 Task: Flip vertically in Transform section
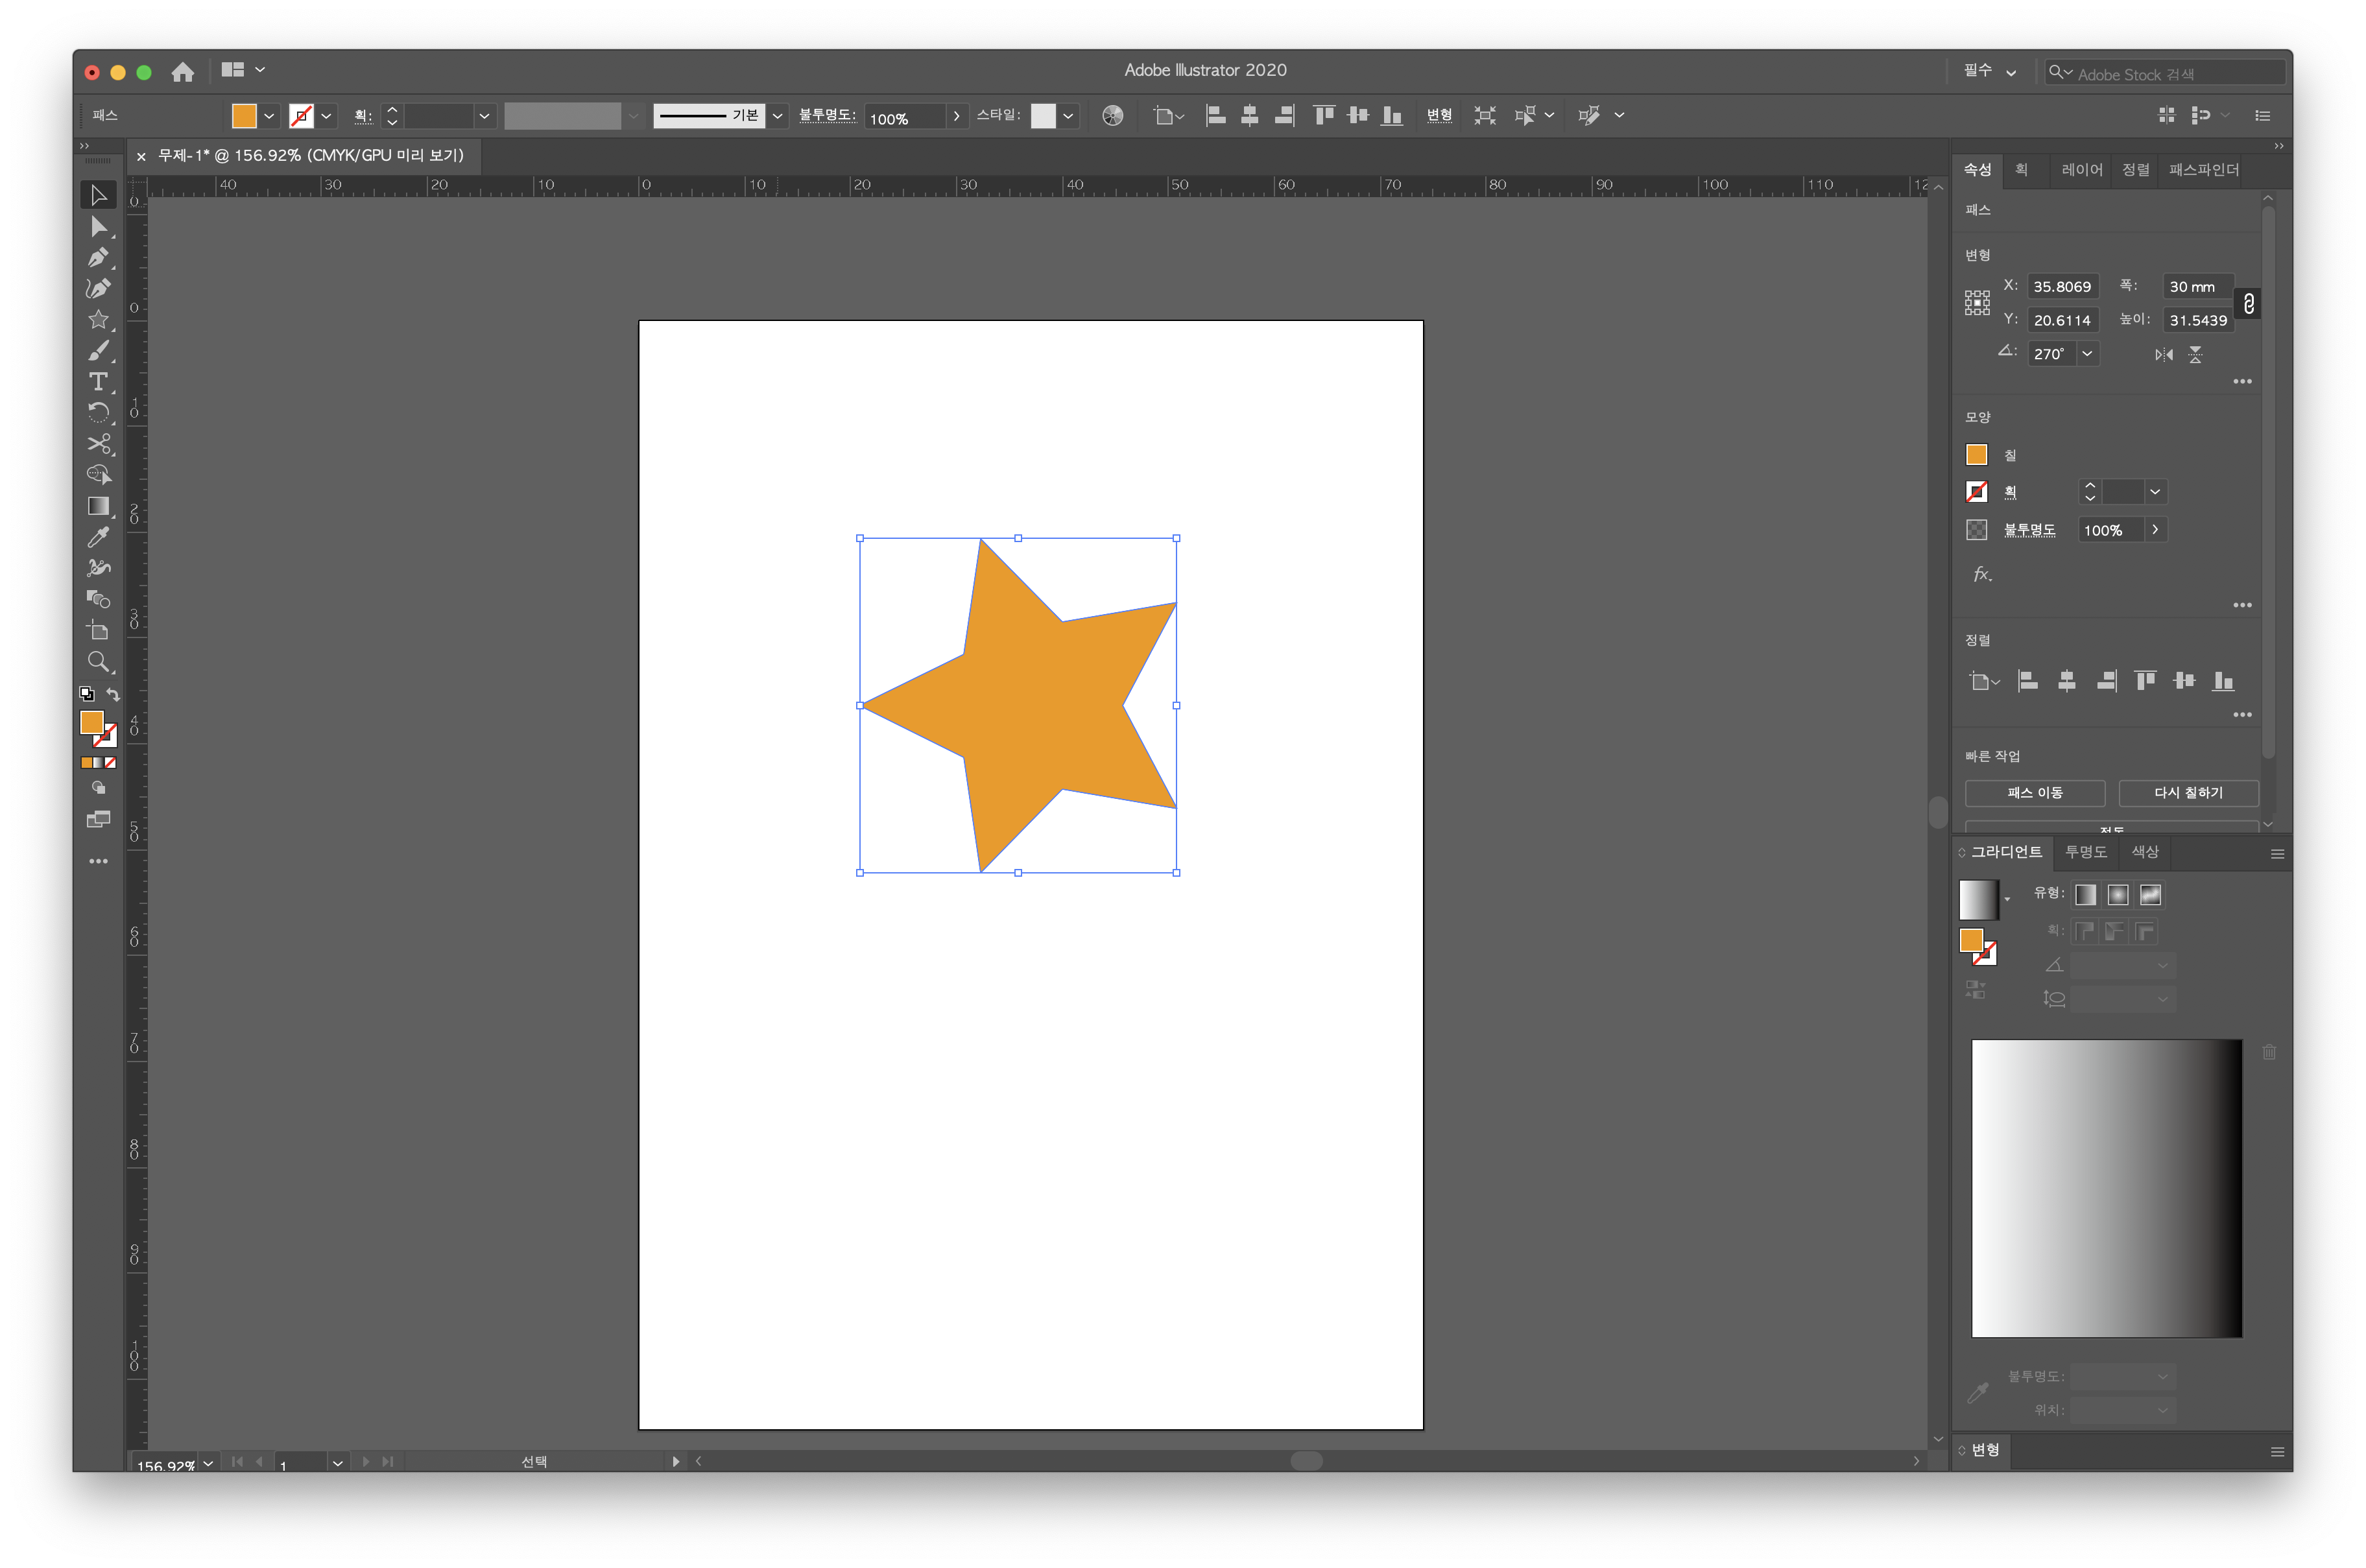pyautogui.click(x=2195, y=355)
